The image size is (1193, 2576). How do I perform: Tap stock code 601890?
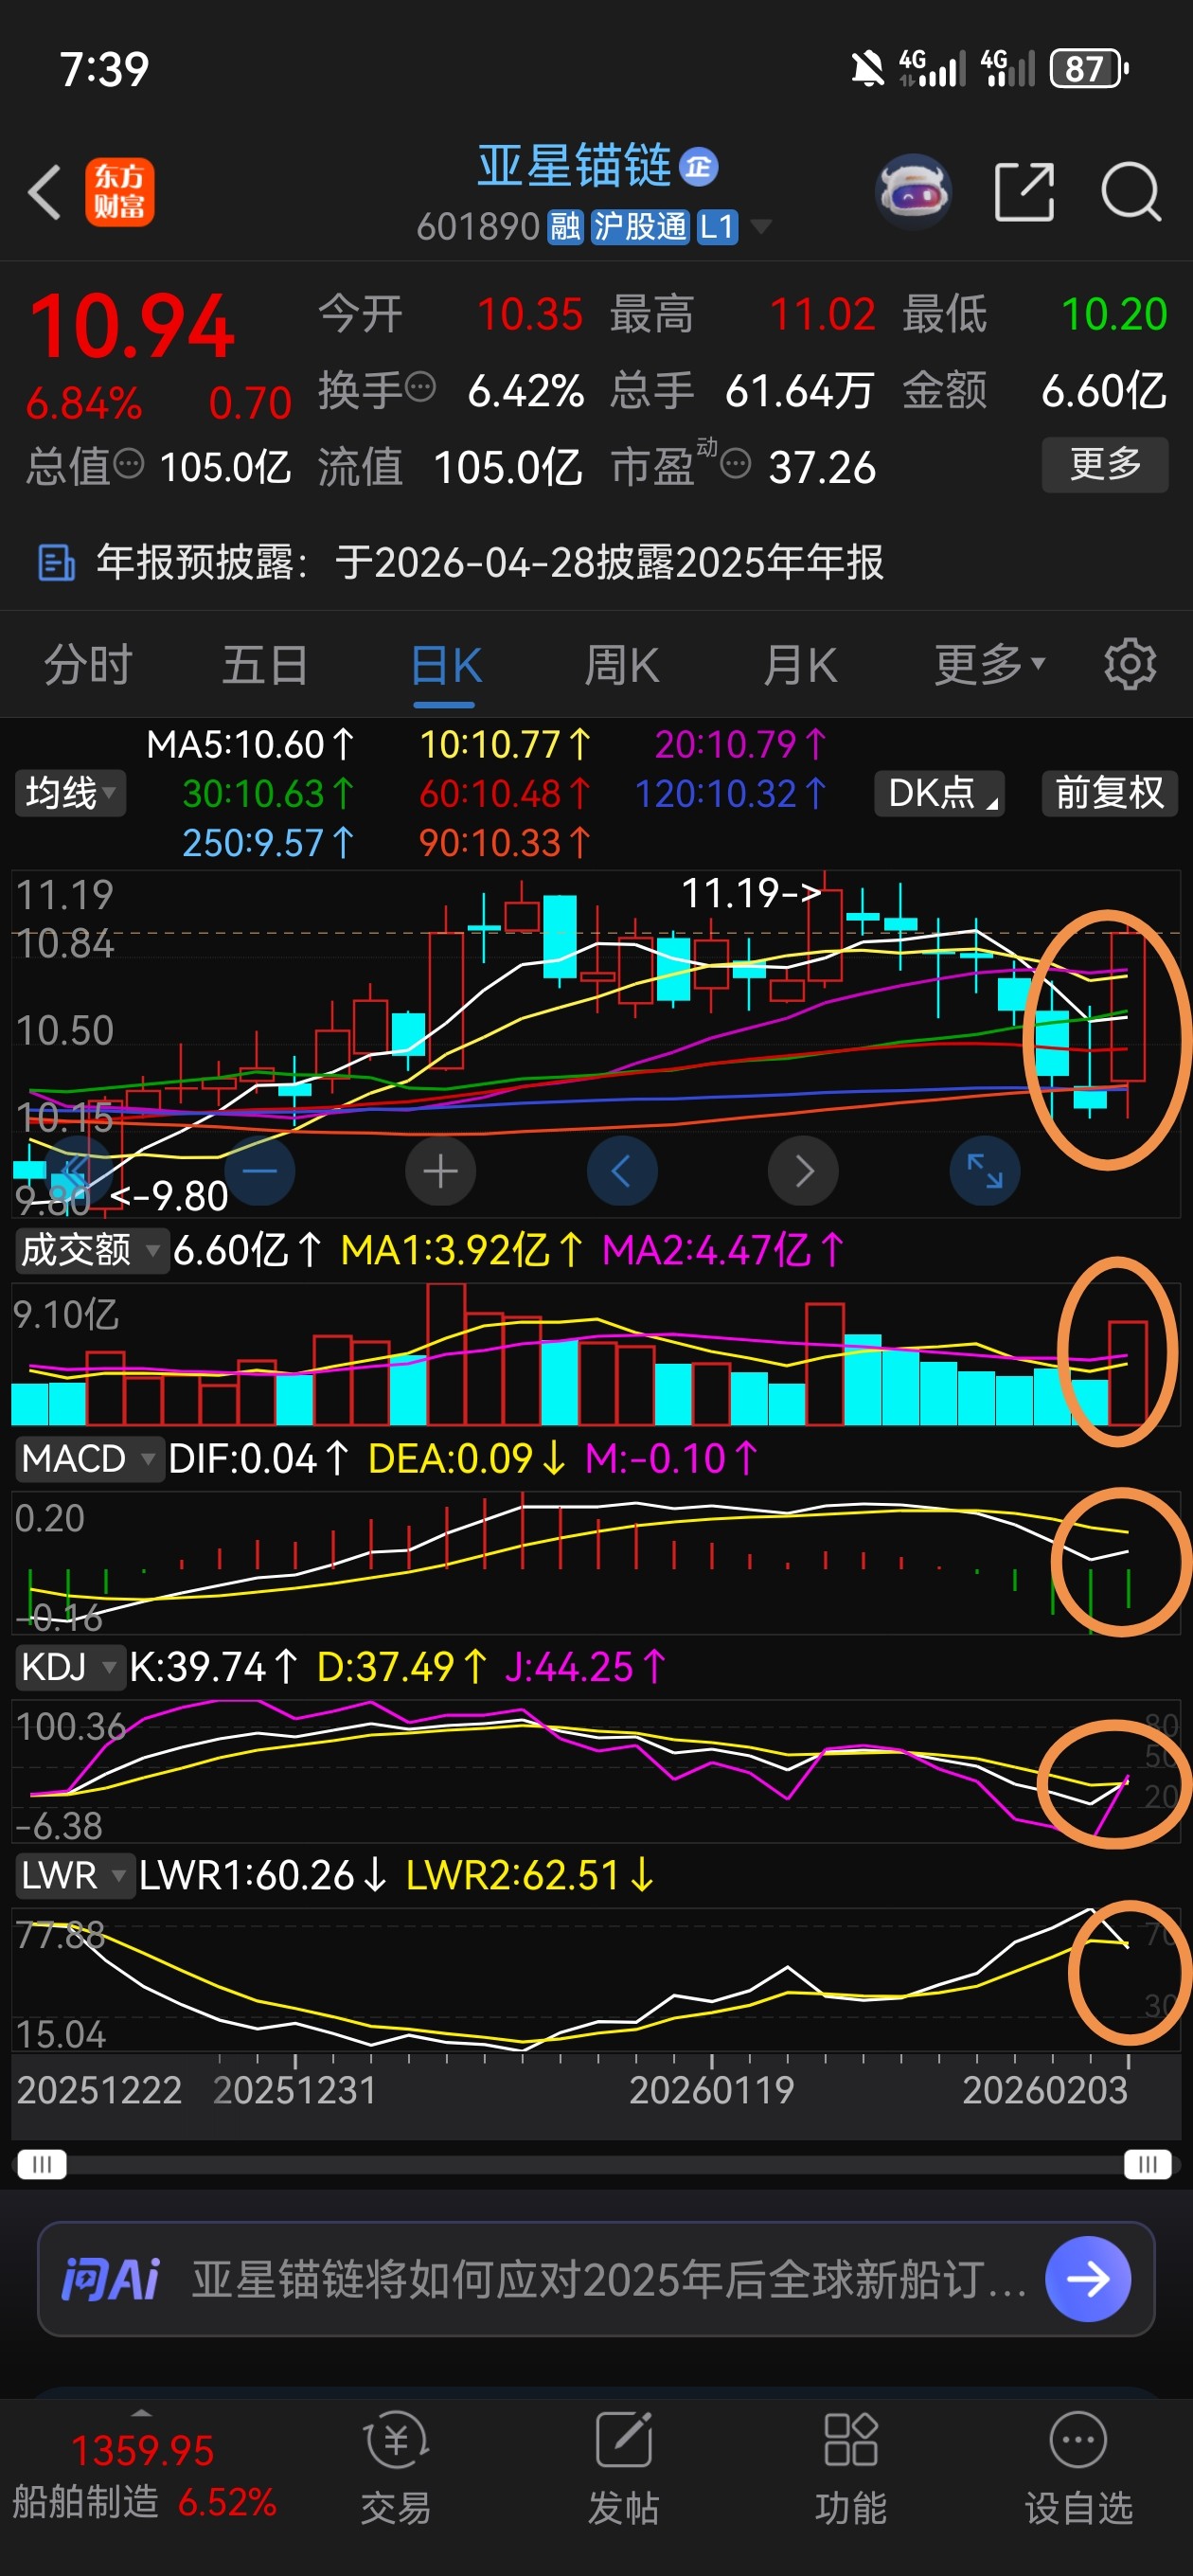pyautogui.click(x=478, y=227)
